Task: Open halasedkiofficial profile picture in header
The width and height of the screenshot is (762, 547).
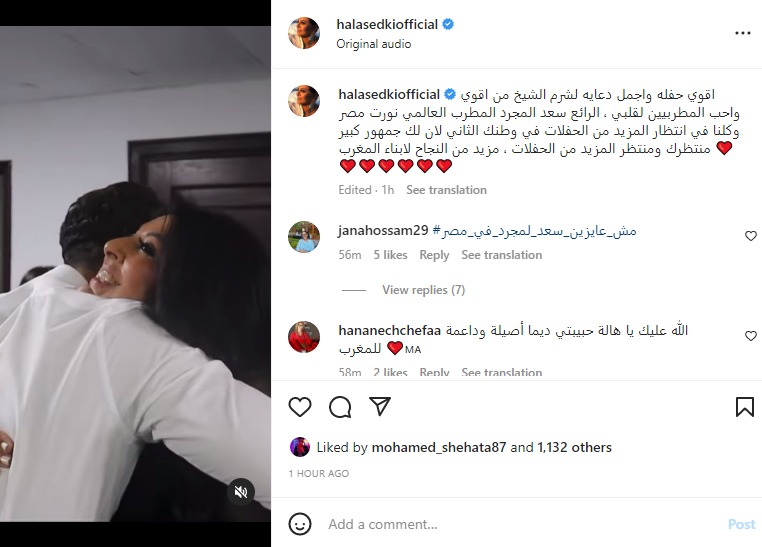Action: click(304, 33)
